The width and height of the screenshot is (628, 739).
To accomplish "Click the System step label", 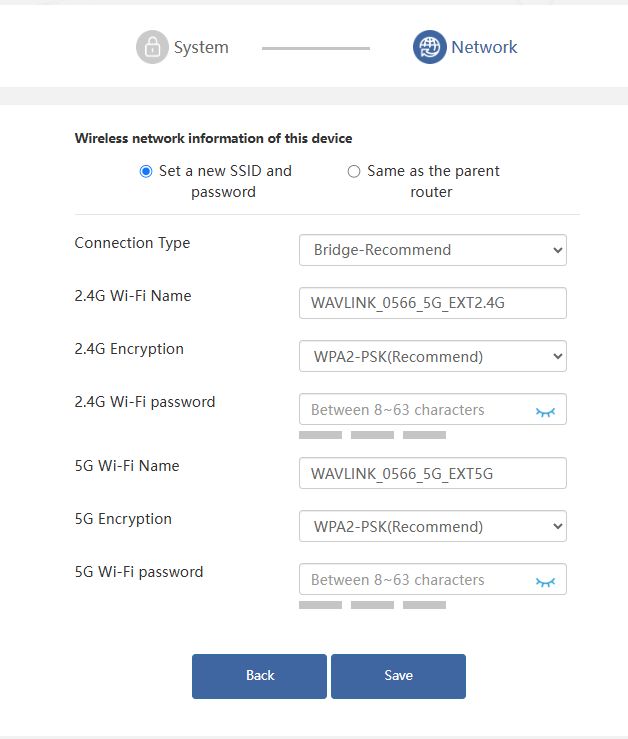I will [201, 47].
